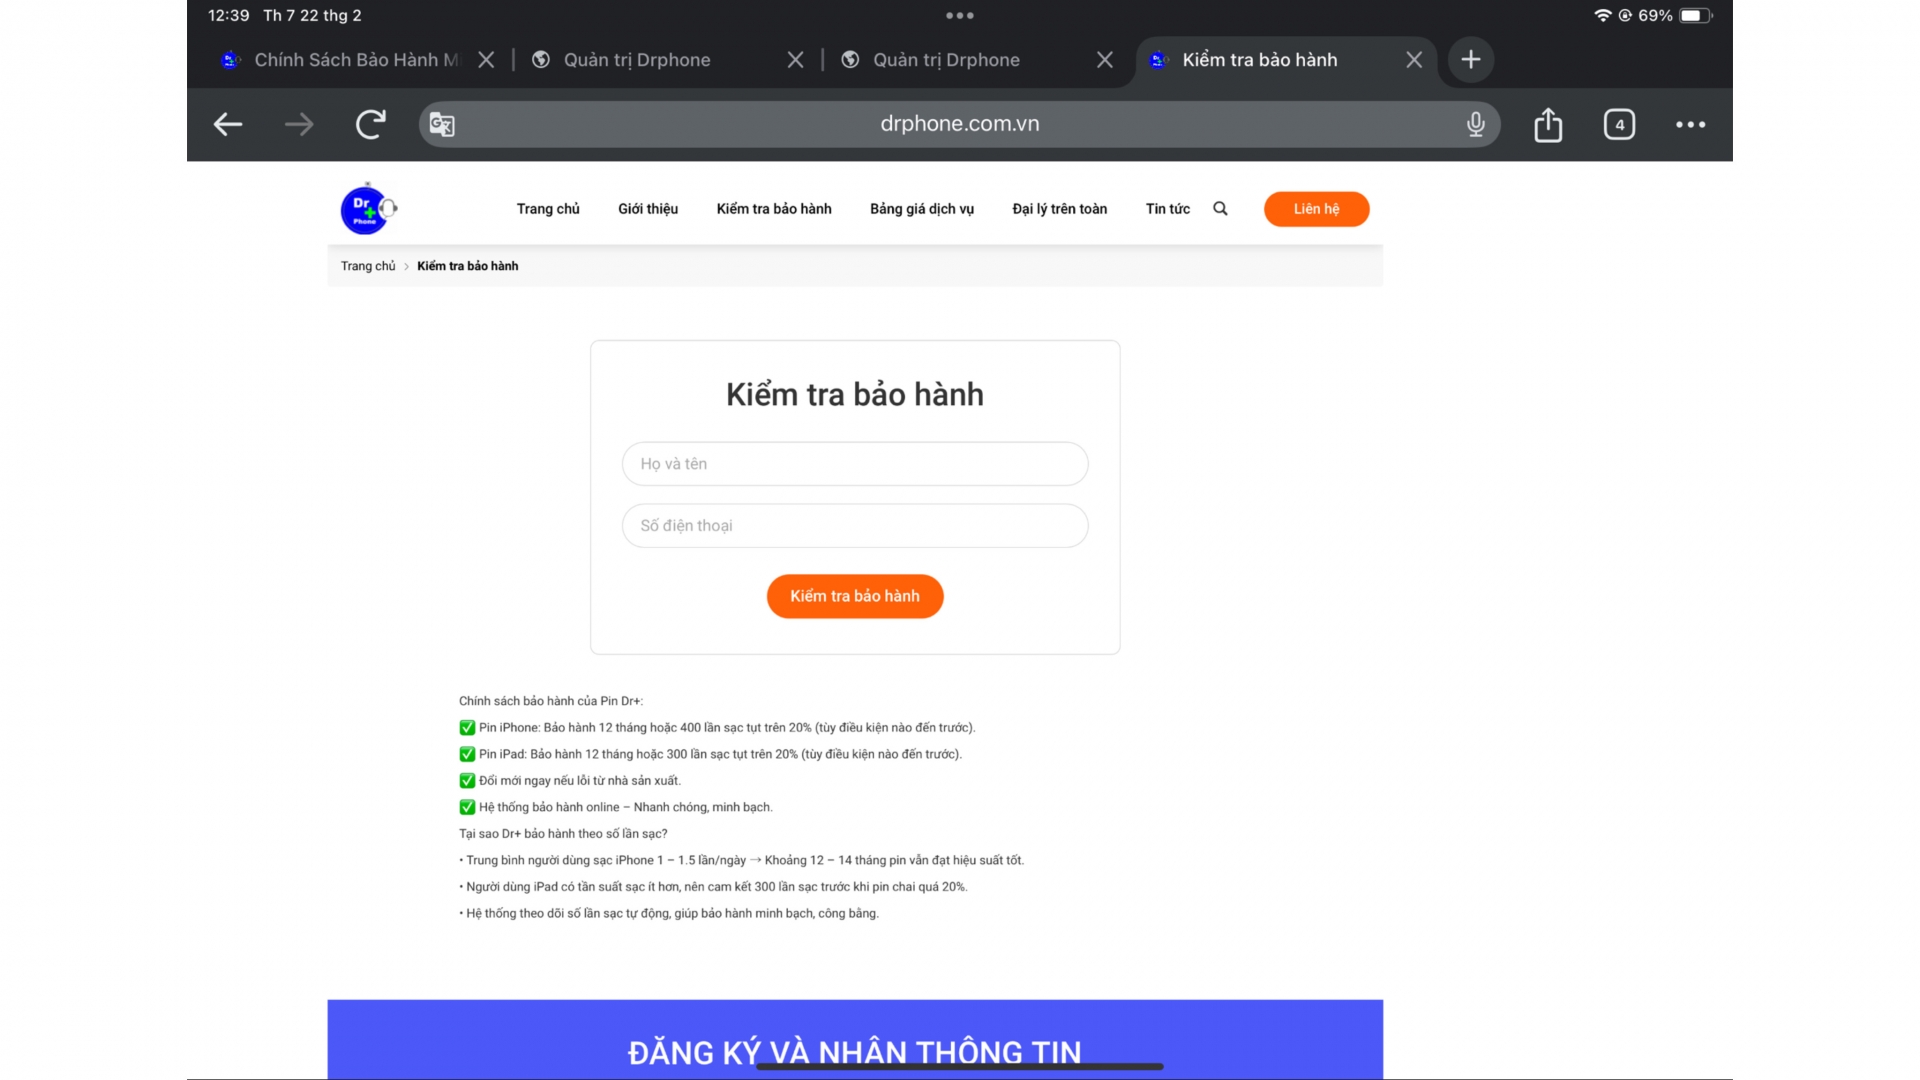Tap the browser back arrow
This screenshot has width=1920, height=1080.
(228, 124)
